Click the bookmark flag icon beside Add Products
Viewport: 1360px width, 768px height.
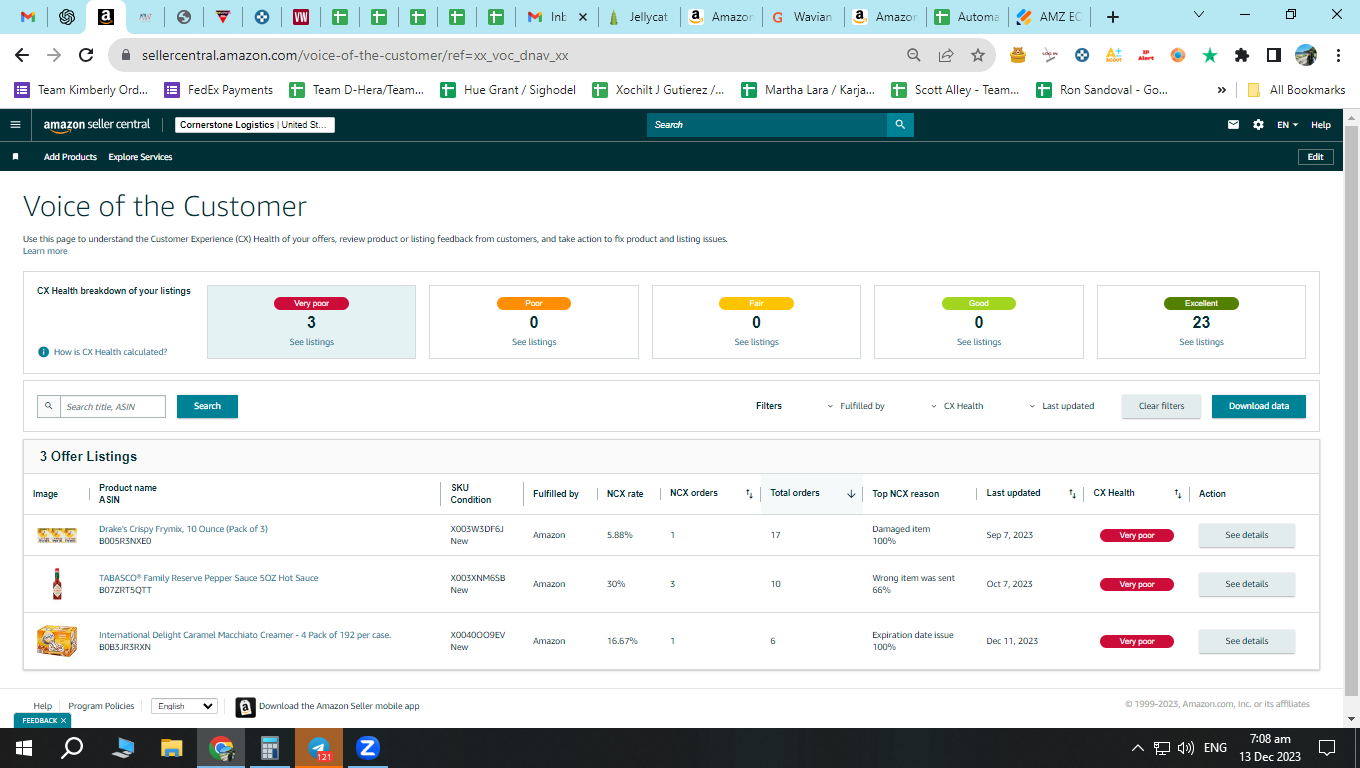coord(15,157)
